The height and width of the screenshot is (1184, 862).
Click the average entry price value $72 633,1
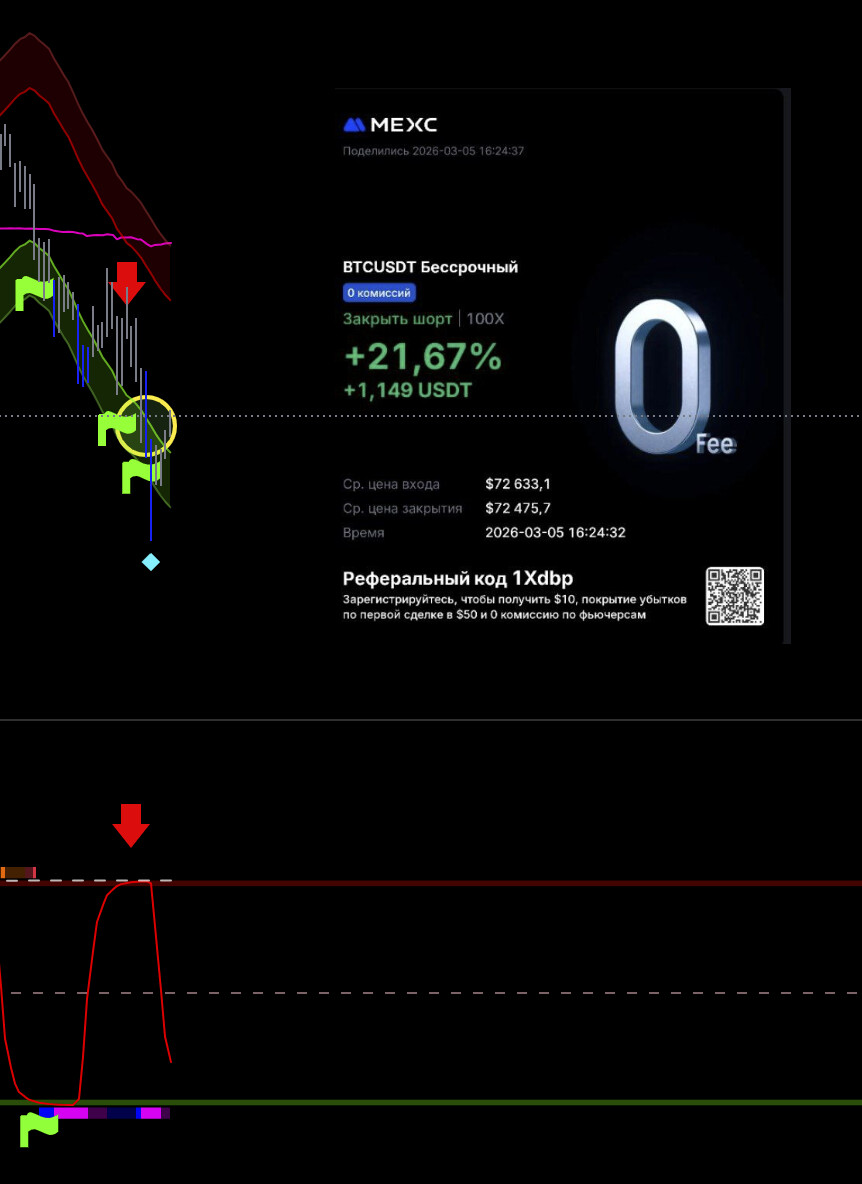click(x=518, y=484)
